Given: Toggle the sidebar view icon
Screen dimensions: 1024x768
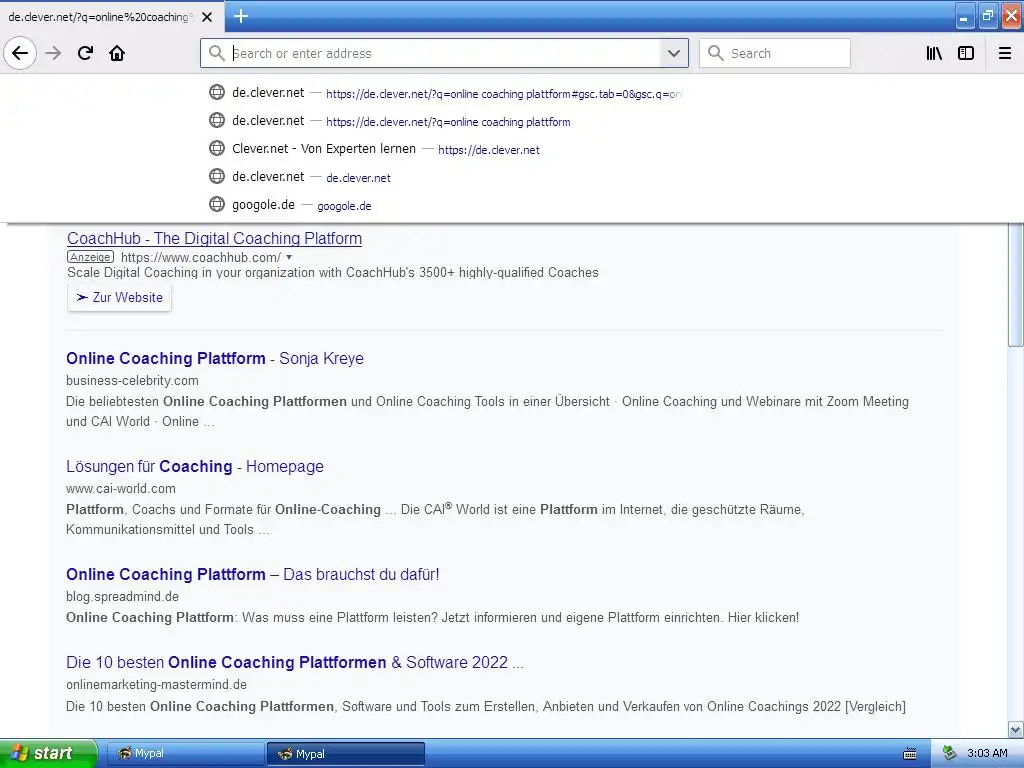Looking at the screenshot, I should tap(966, 53).
